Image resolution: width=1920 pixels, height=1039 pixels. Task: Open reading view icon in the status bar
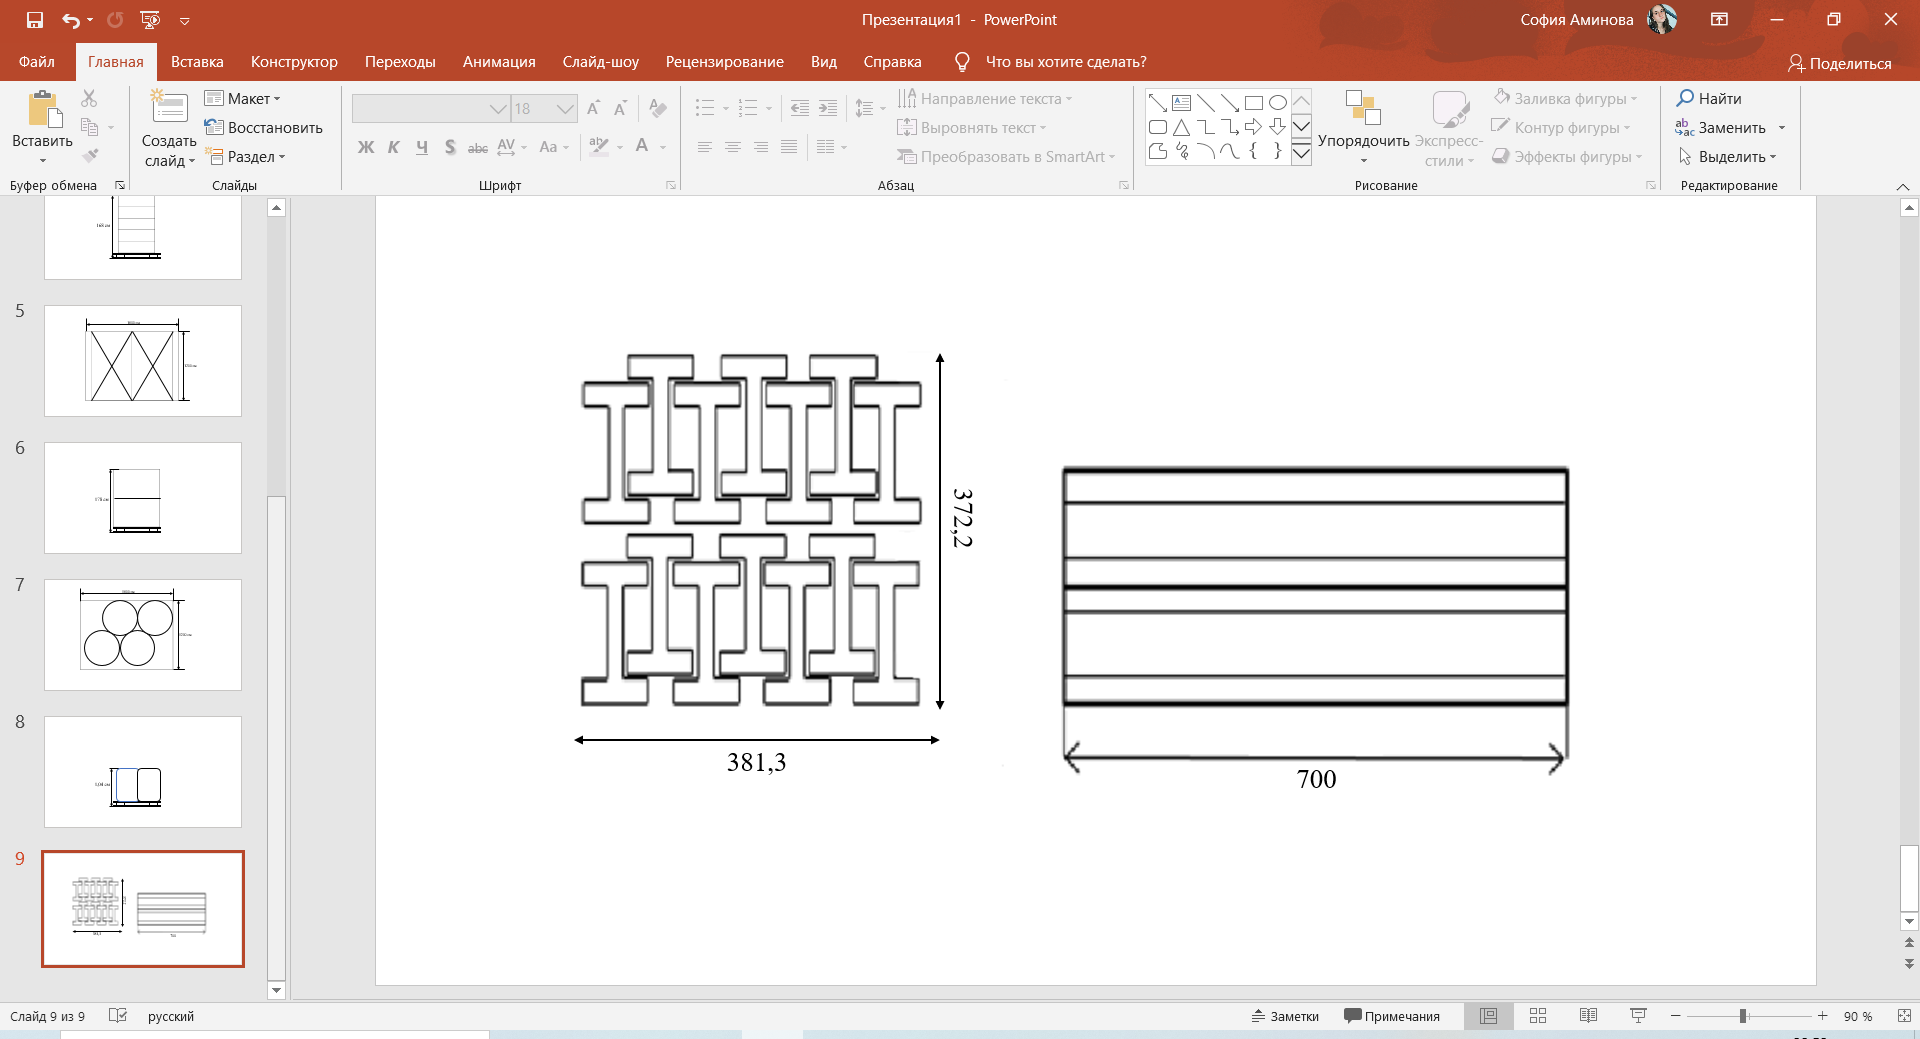pyautogui.click(x=1588, y=1016)
